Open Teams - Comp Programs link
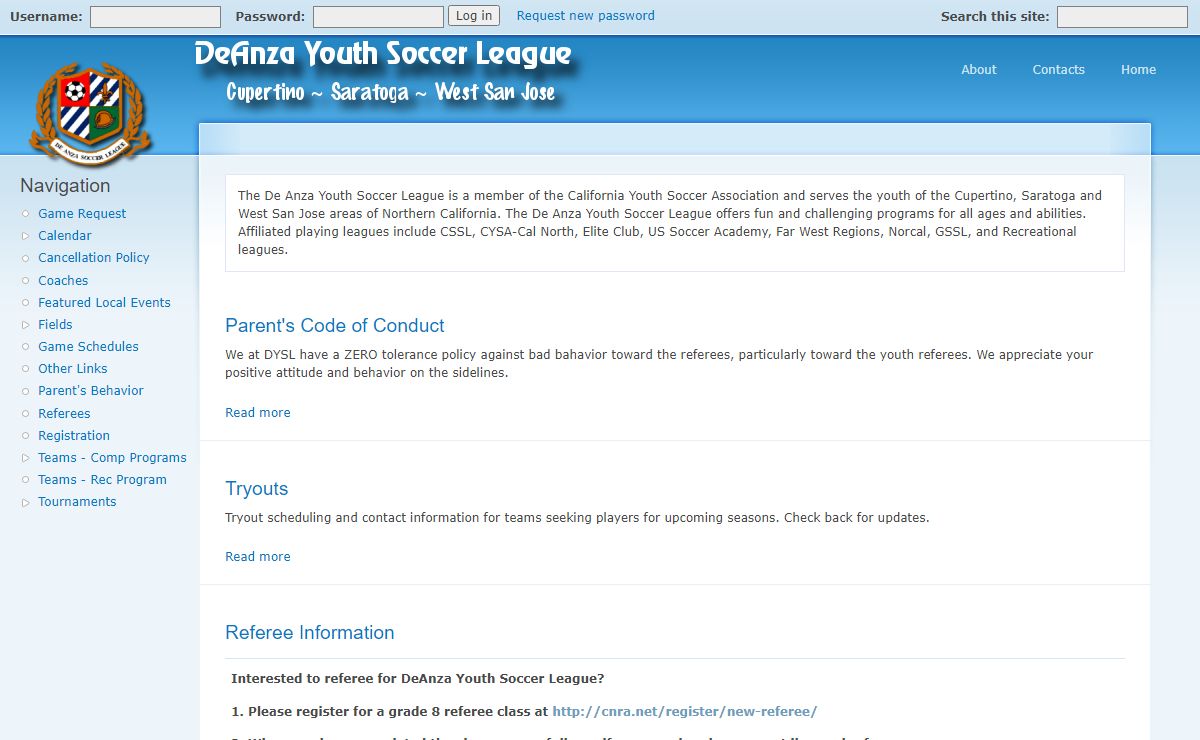This screenshot has width=1200, height=740. 112,458
